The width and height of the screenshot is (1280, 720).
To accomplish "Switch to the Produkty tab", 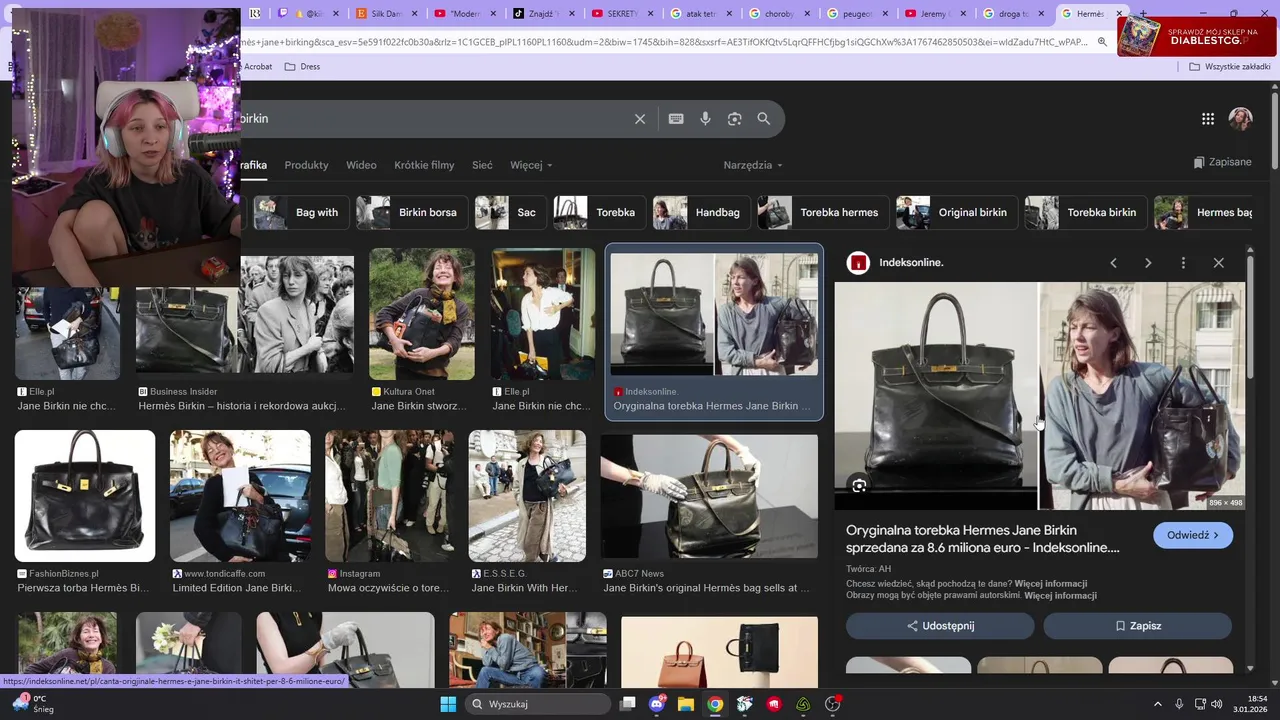I will (306, 165).
